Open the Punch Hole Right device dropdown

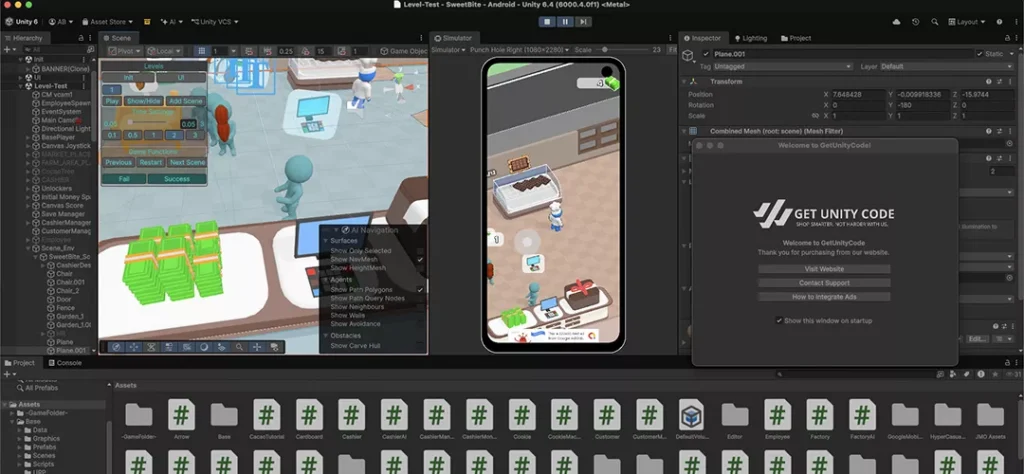point(520,50)
